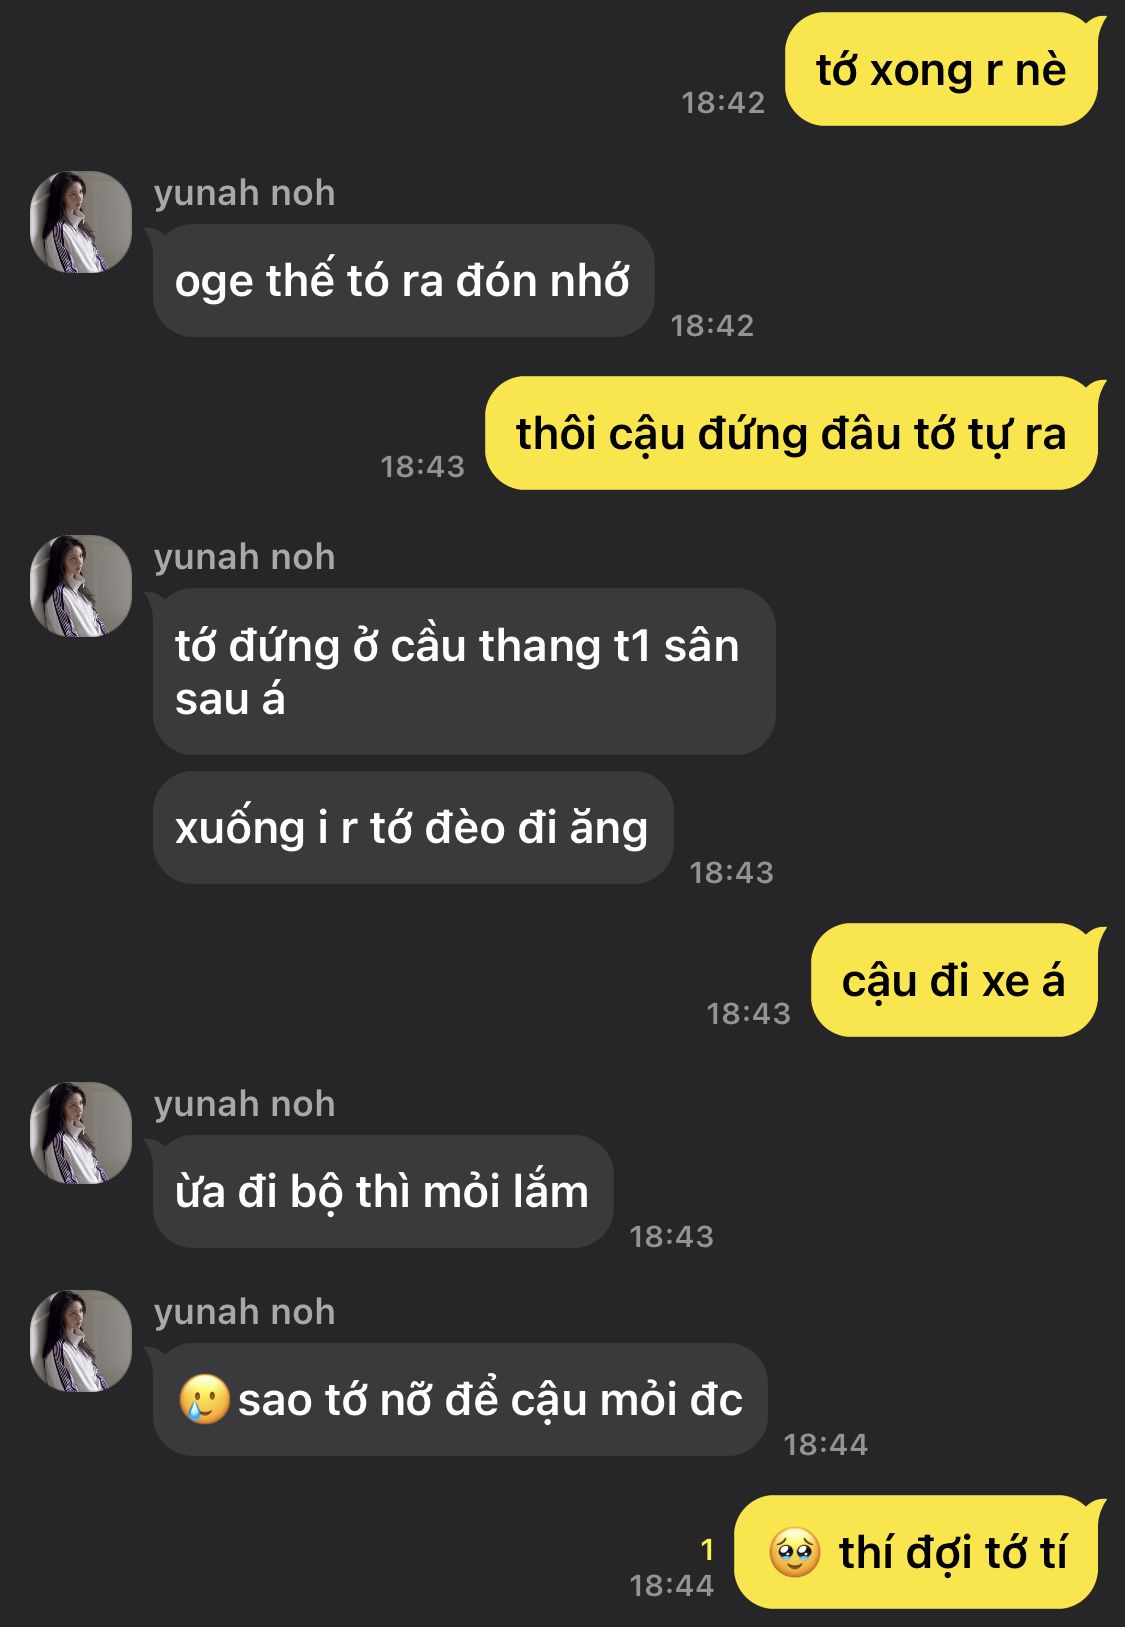This screenshot has height=1627, width=1125.
Task: Tap yunah noh's avatar beside "oge thế tó" message
Action: 81,222
